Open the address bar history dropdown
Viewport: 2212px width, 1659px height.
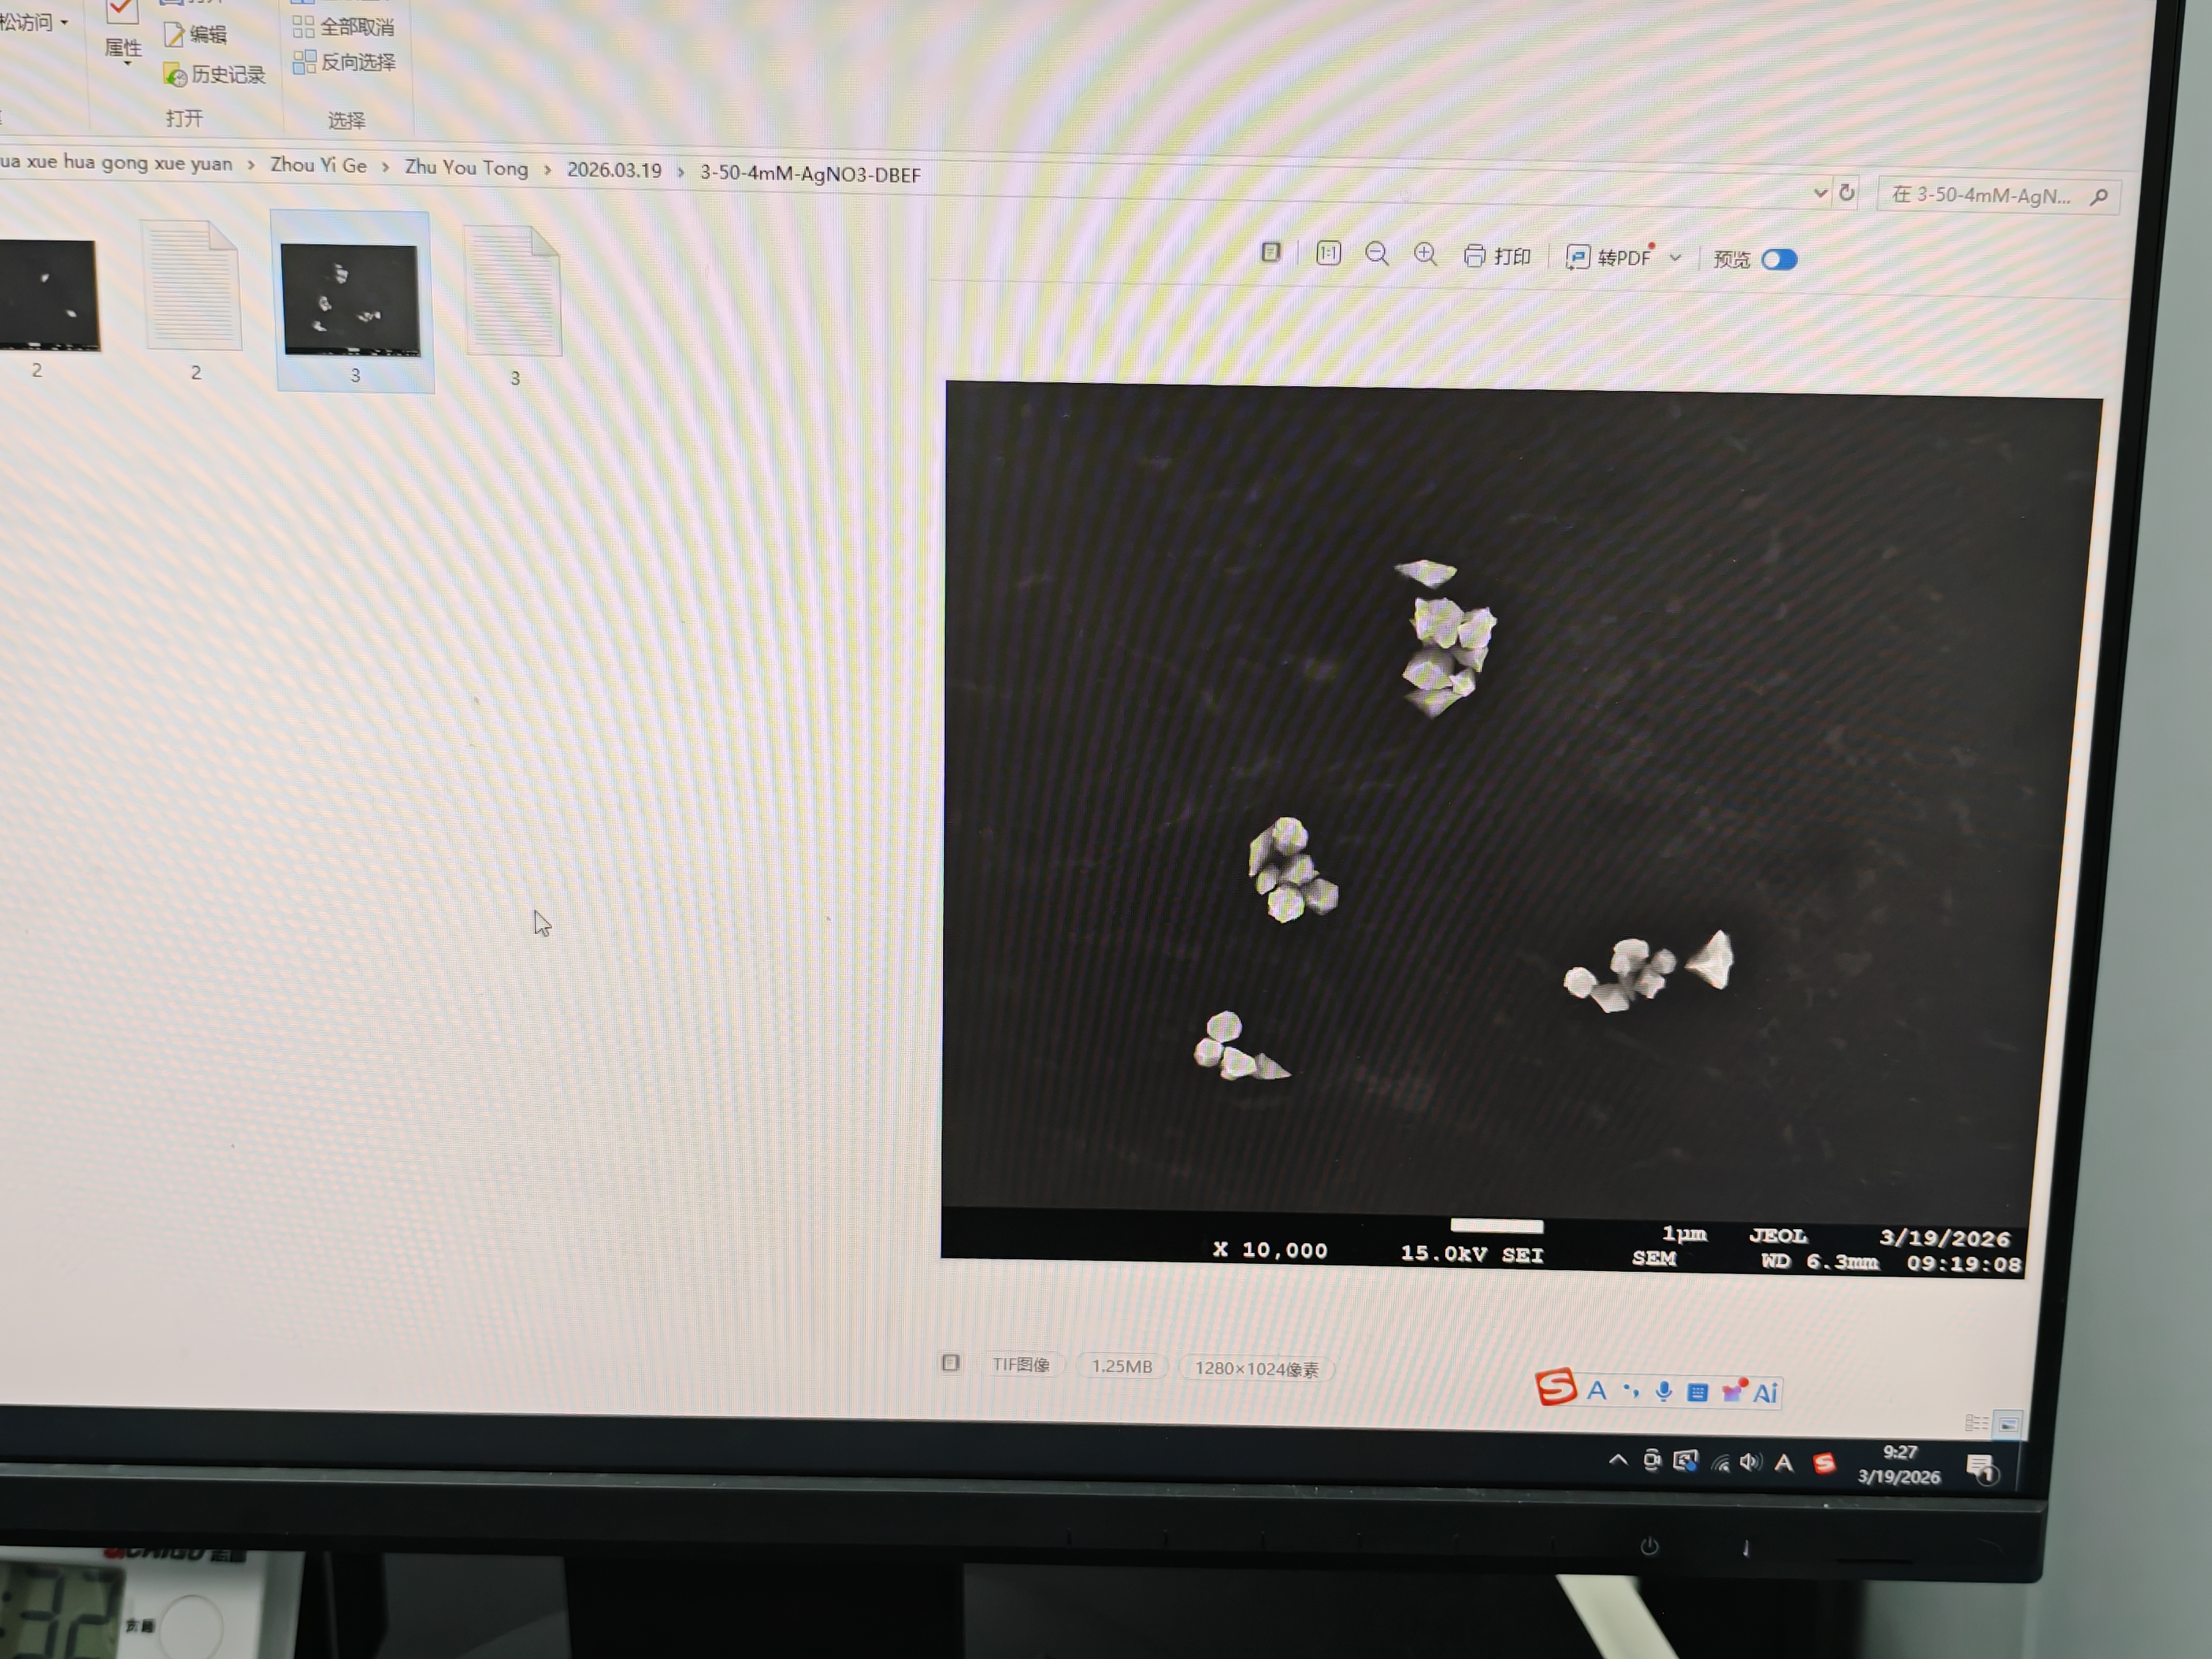tap(1820, 193)
